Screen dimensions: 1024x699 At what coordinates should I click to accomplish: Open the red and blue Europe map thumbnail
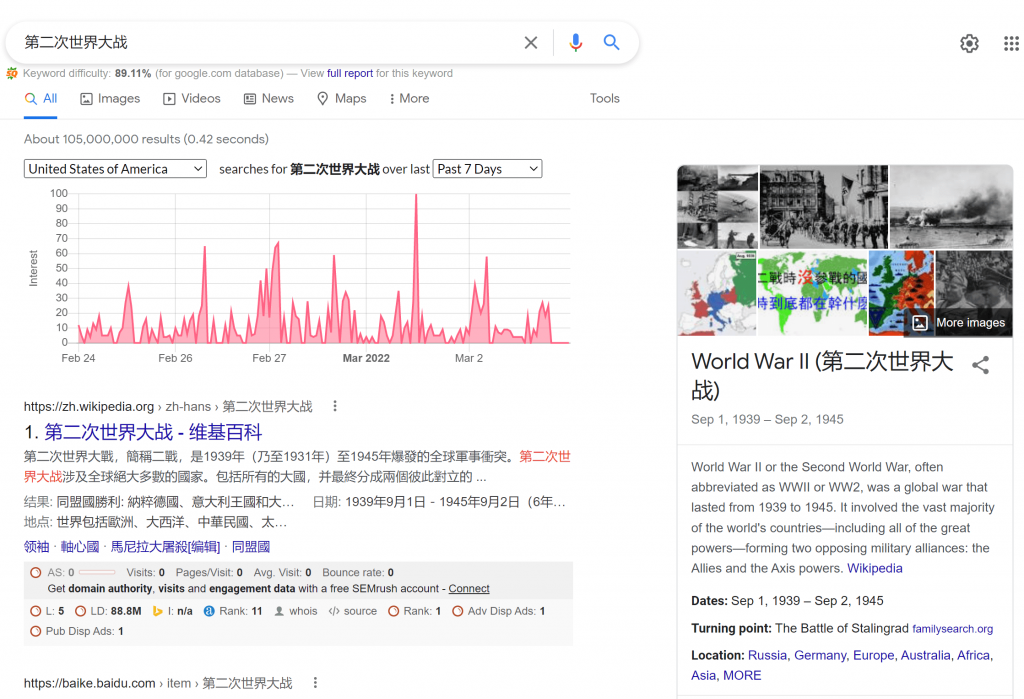click(716, 293)
